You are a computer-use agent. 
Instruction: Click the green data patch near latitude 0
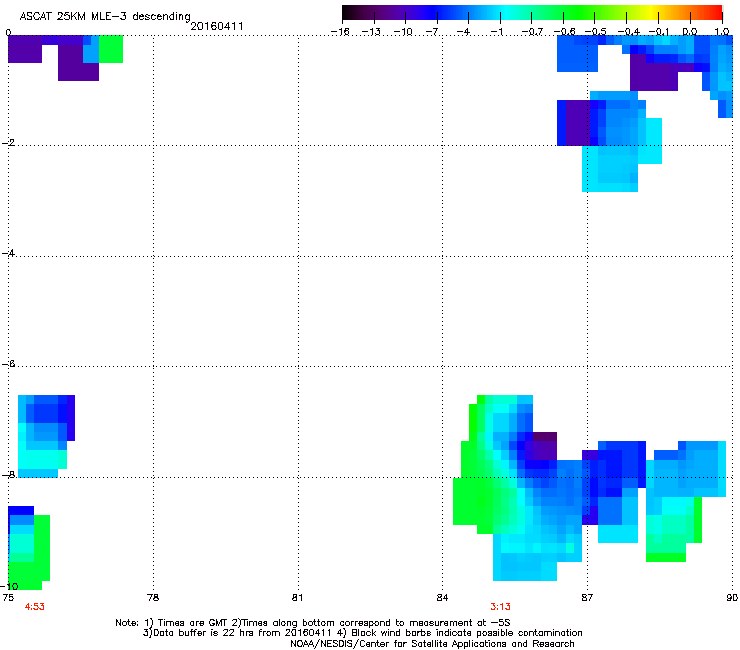pyautogui.click(x=111, y=49)
